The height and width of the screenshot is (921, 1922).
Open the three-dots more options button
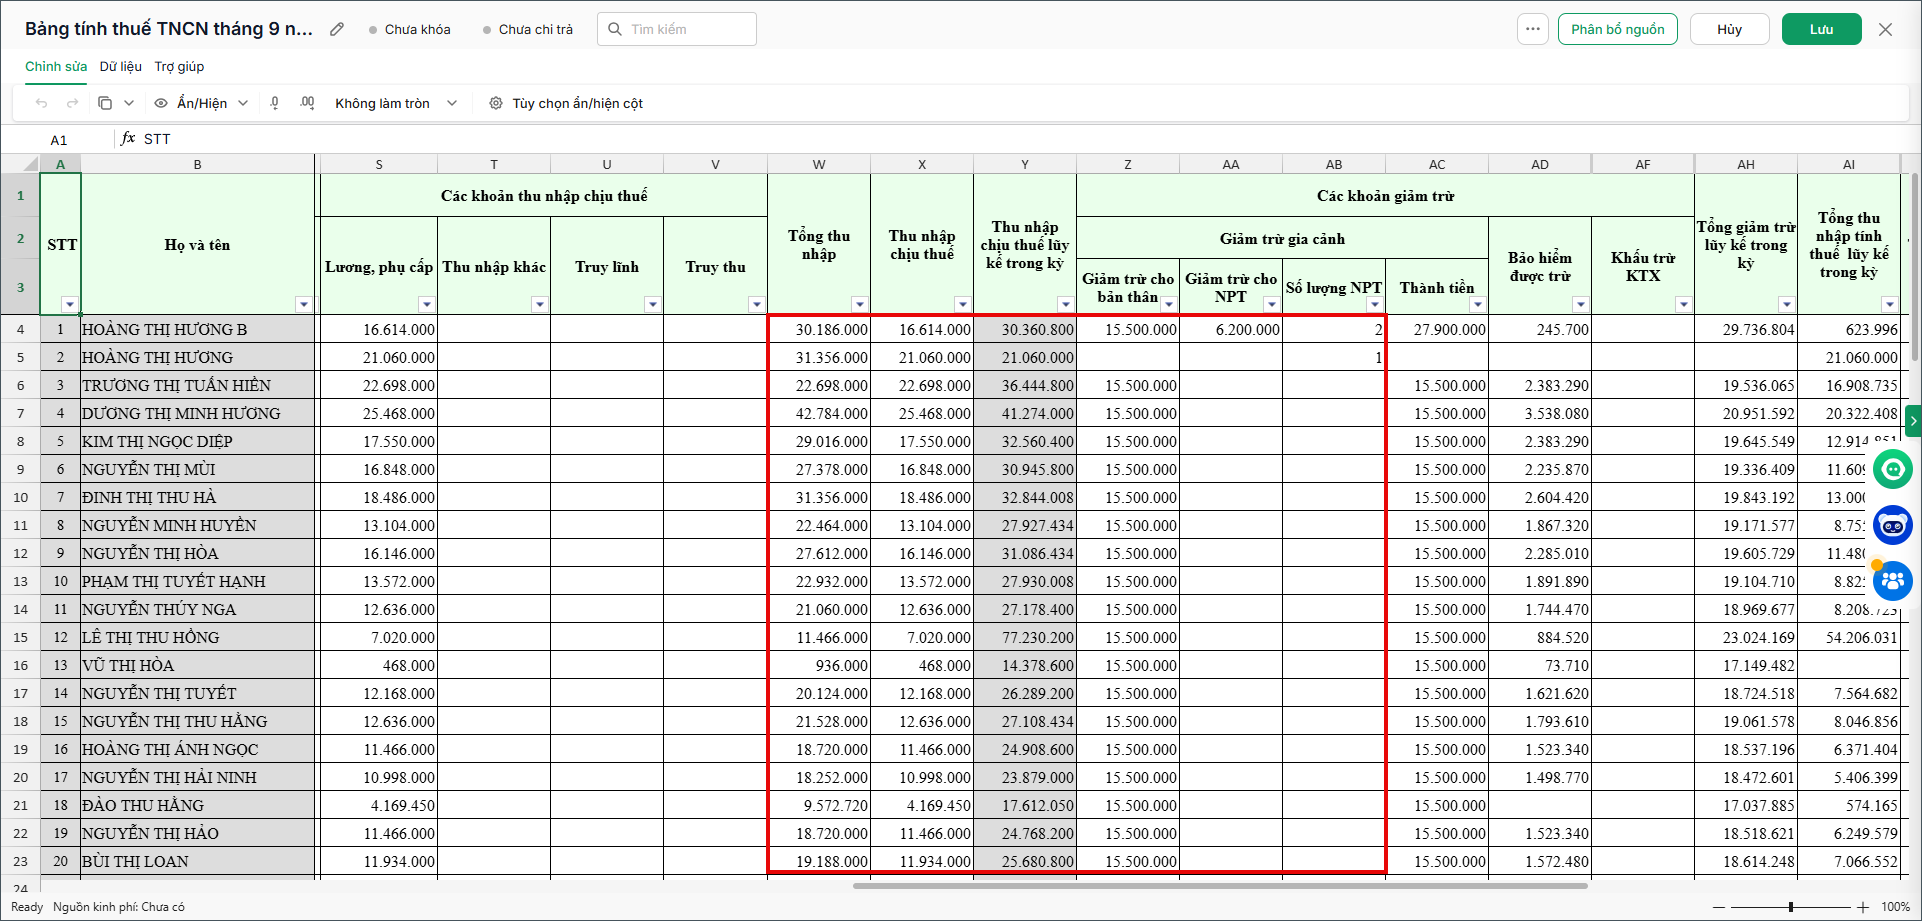1532,29
